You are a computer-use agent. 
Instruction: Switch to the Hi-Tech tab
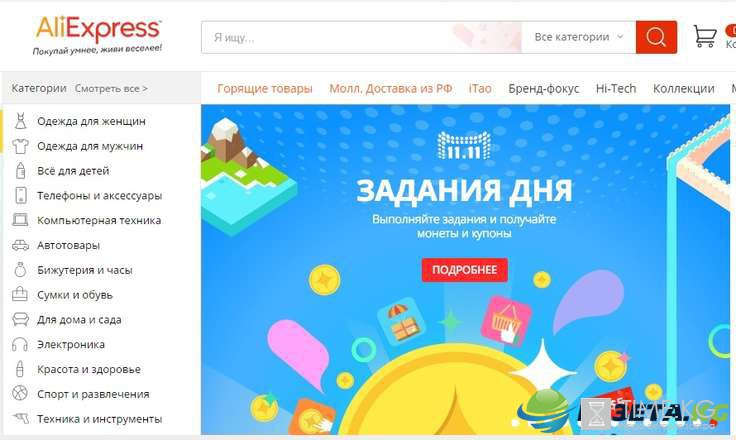616,88
